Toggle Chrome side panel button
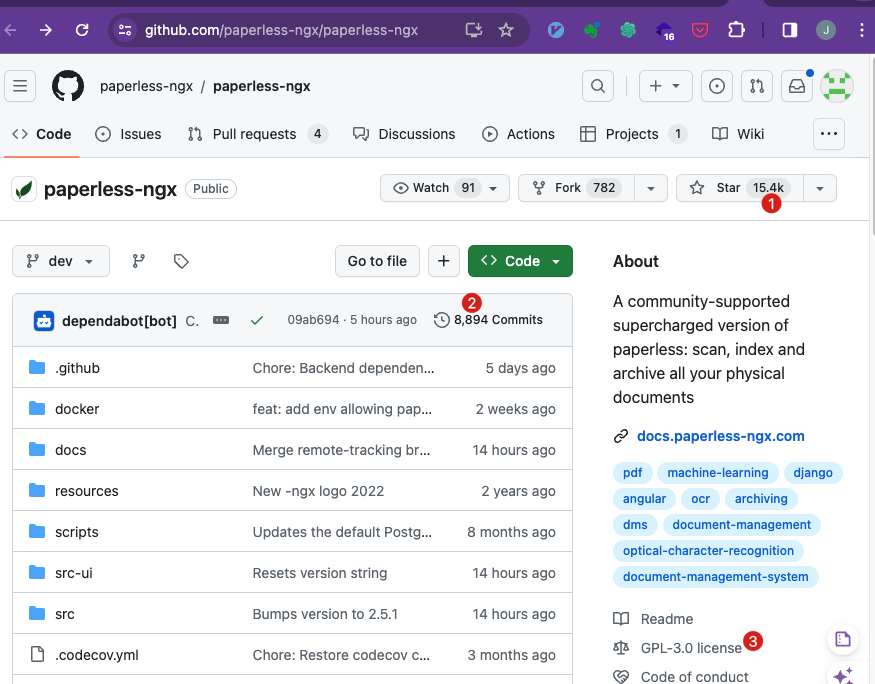 click(x=790, y=30)
